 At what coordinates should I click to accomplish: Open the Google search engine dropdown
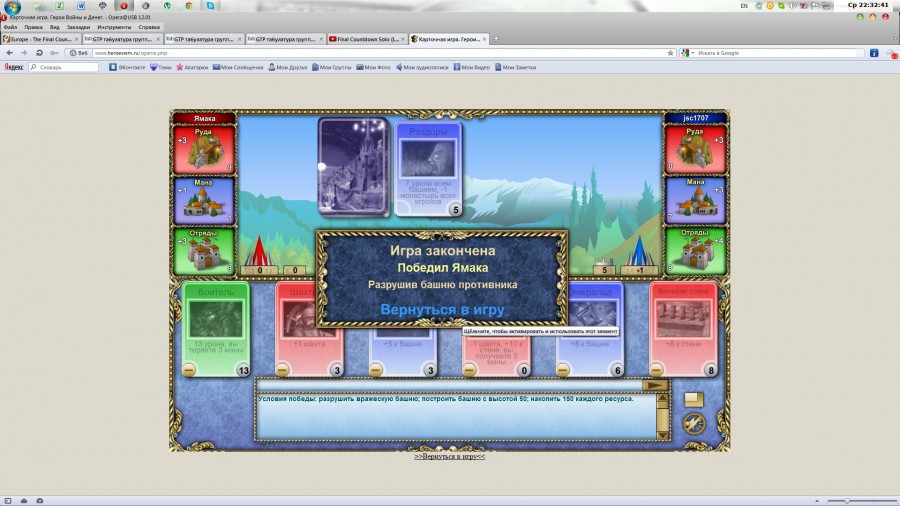click(x=688, y=53)
